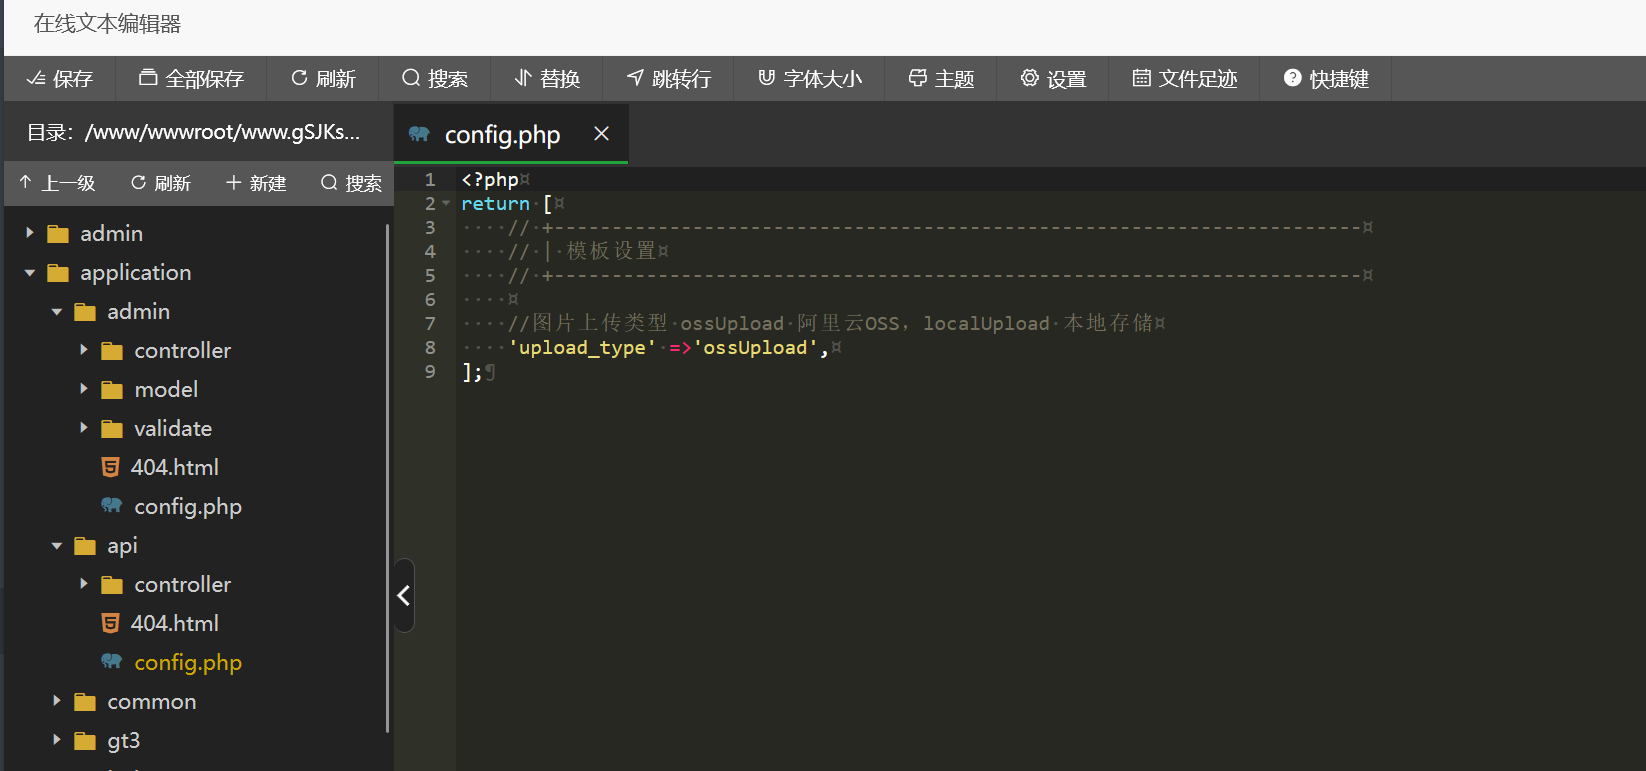Click on 'ossUpload' value in line 8

click(755, 348)
